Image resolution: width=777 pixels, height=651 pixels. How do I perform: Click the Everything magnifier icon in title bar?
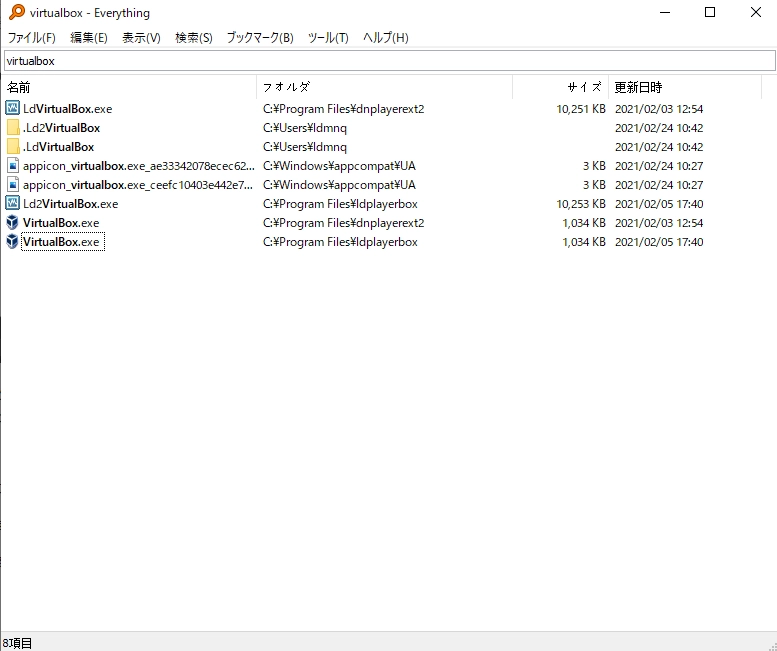click(x=16, y=12)
